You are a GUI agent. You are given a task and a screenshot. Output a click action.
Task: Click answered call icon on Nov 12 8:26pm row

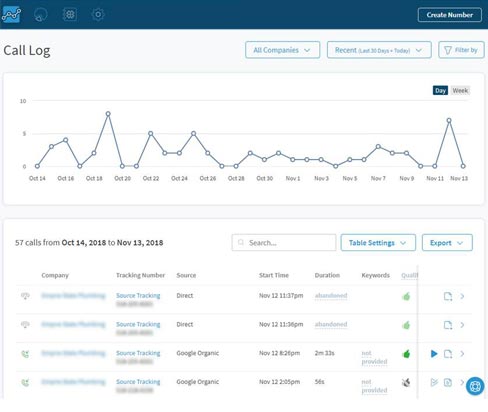pyautogui.click(x=25, y=353)
